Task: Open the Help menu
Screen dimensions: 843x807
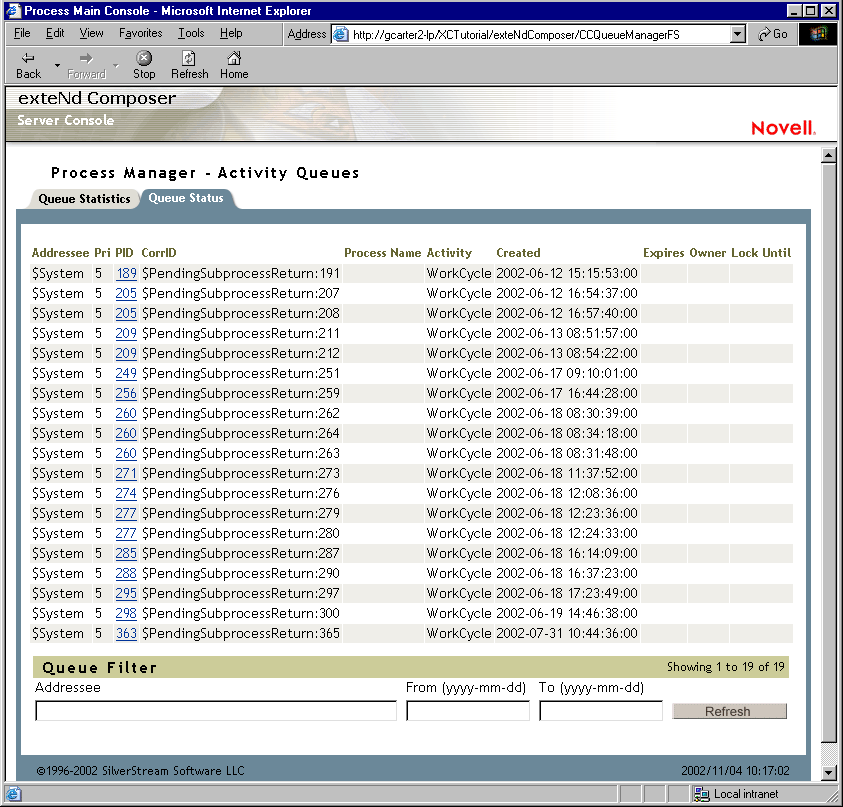Action: pyautogui.click(x=231, y=33)
